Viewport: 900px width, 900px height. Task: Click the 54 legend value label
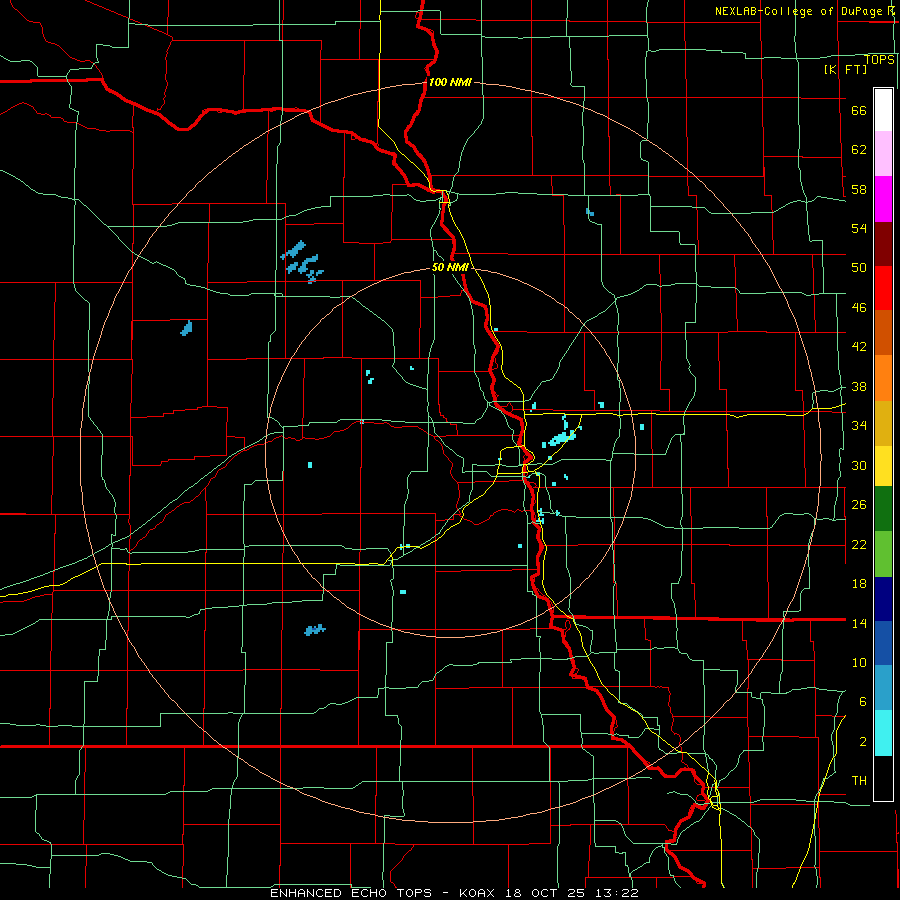pos(859,228)
